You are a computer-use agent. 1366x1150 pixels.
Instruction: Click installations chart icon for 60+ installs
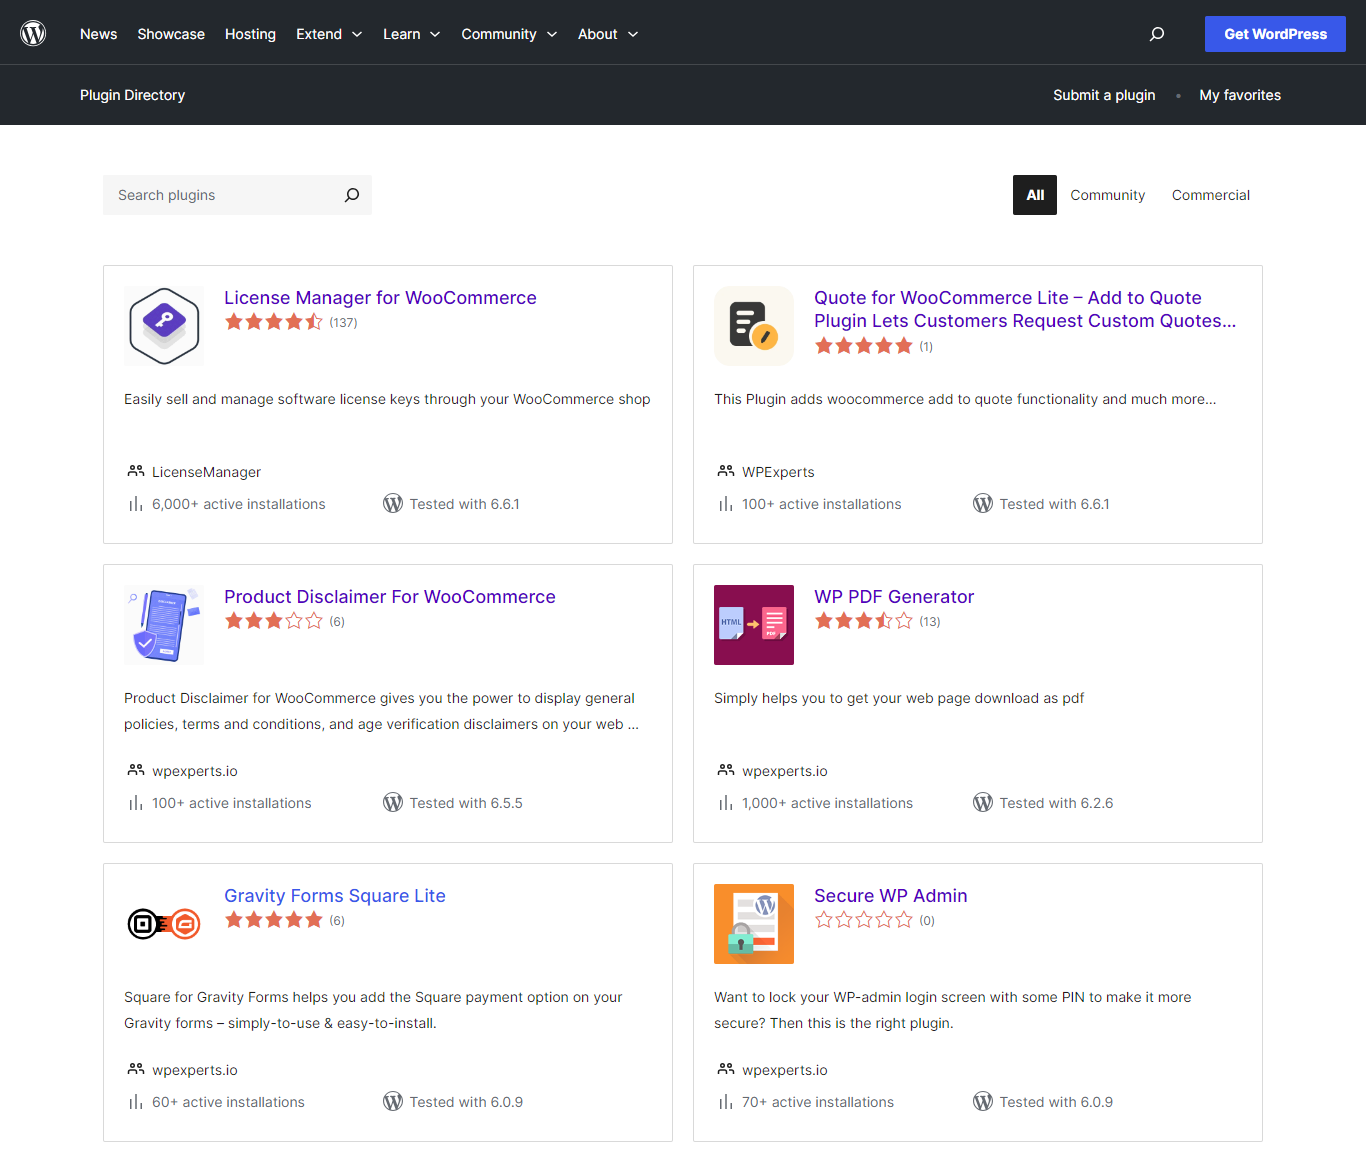coord(136,1102)
